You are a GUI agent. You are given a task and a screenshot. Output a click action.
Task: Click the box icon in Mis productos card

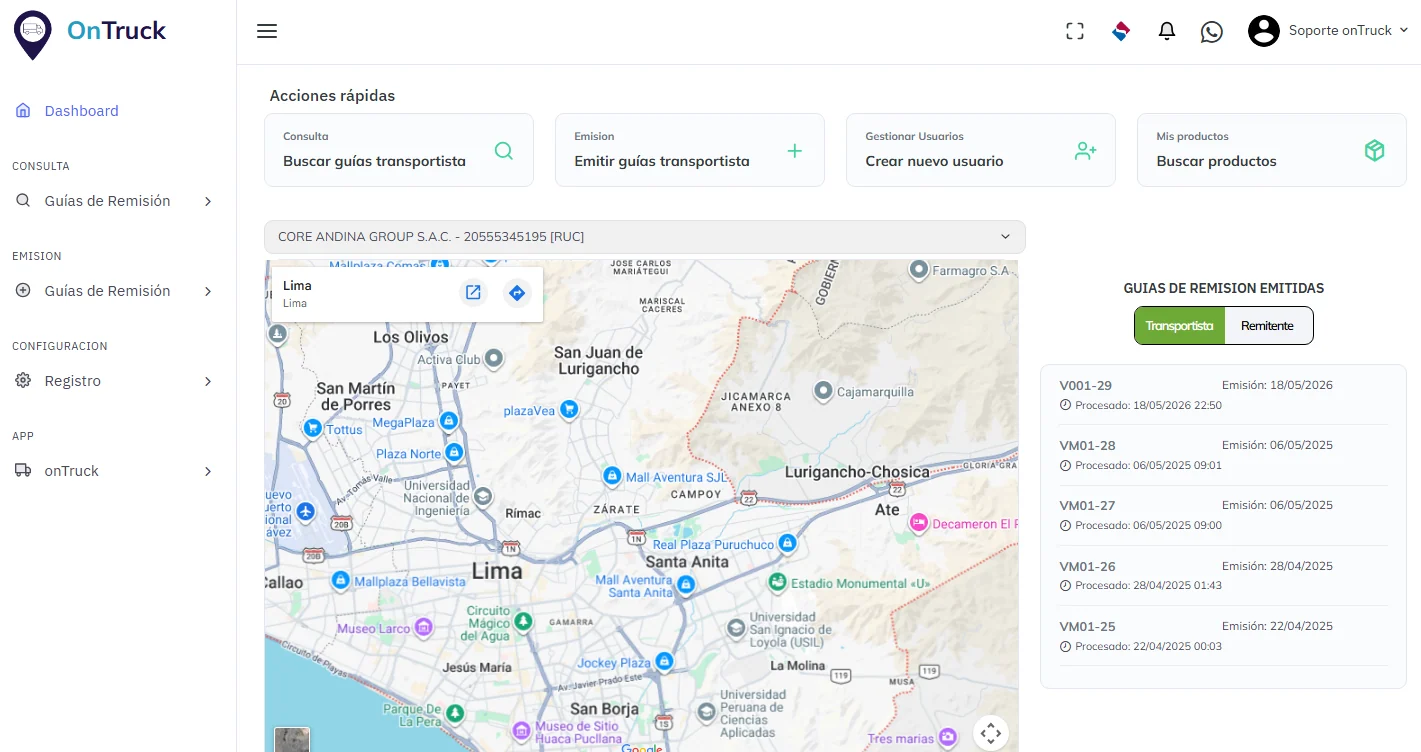click(1375, 151)
